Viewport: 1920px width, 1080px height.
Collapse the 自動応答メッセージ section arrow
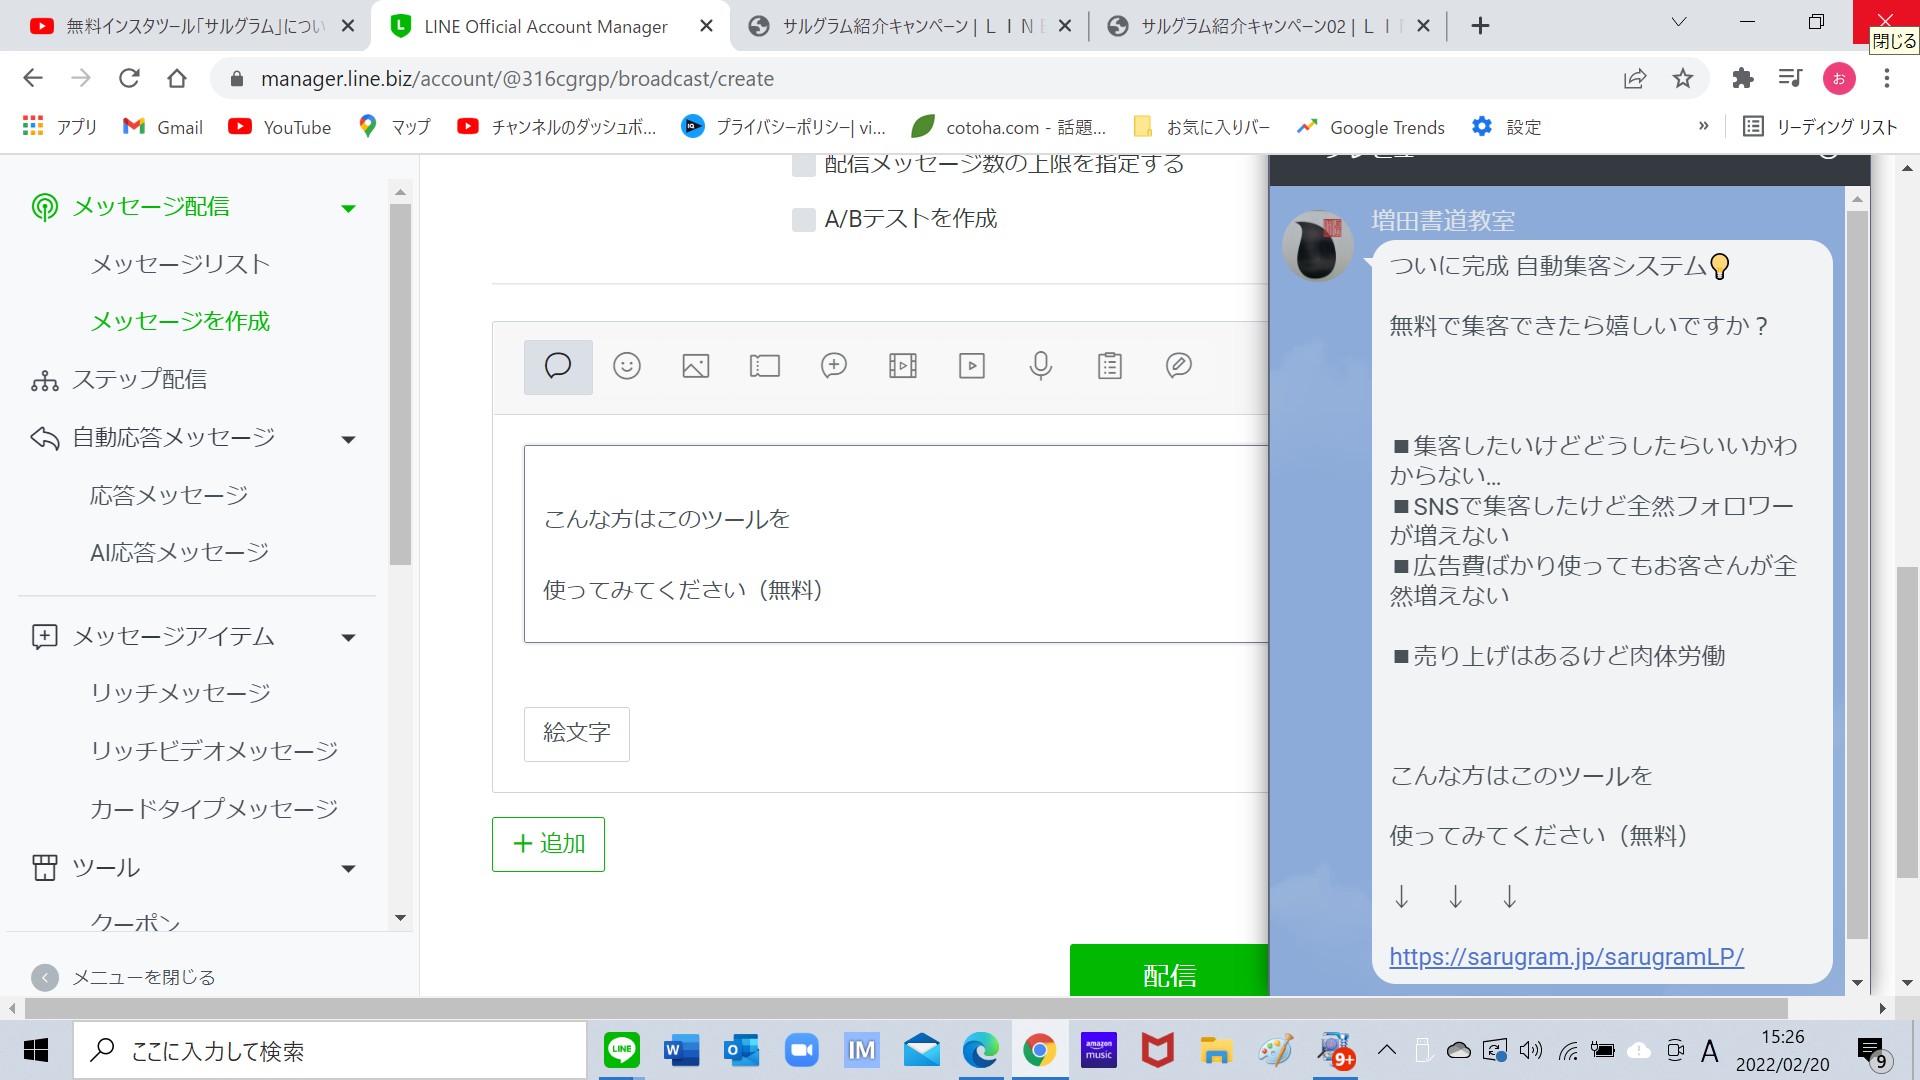pyautogui.click(x=348, y=439)
